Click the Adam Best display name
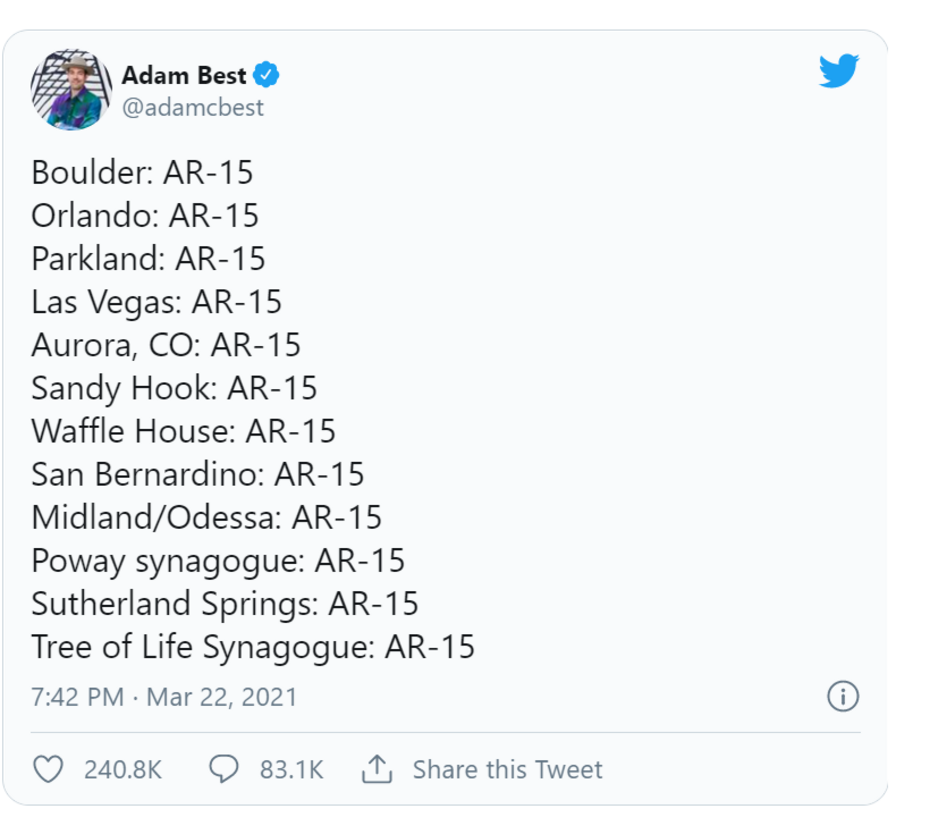The height and width of the screenshot is (834, 930). tap(184, 75)
